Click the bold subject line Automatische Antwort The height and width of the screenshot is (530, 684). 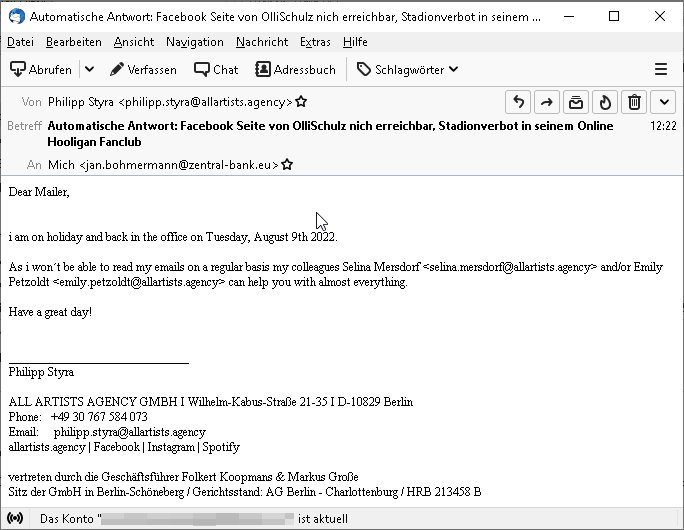tap(330, 134)
